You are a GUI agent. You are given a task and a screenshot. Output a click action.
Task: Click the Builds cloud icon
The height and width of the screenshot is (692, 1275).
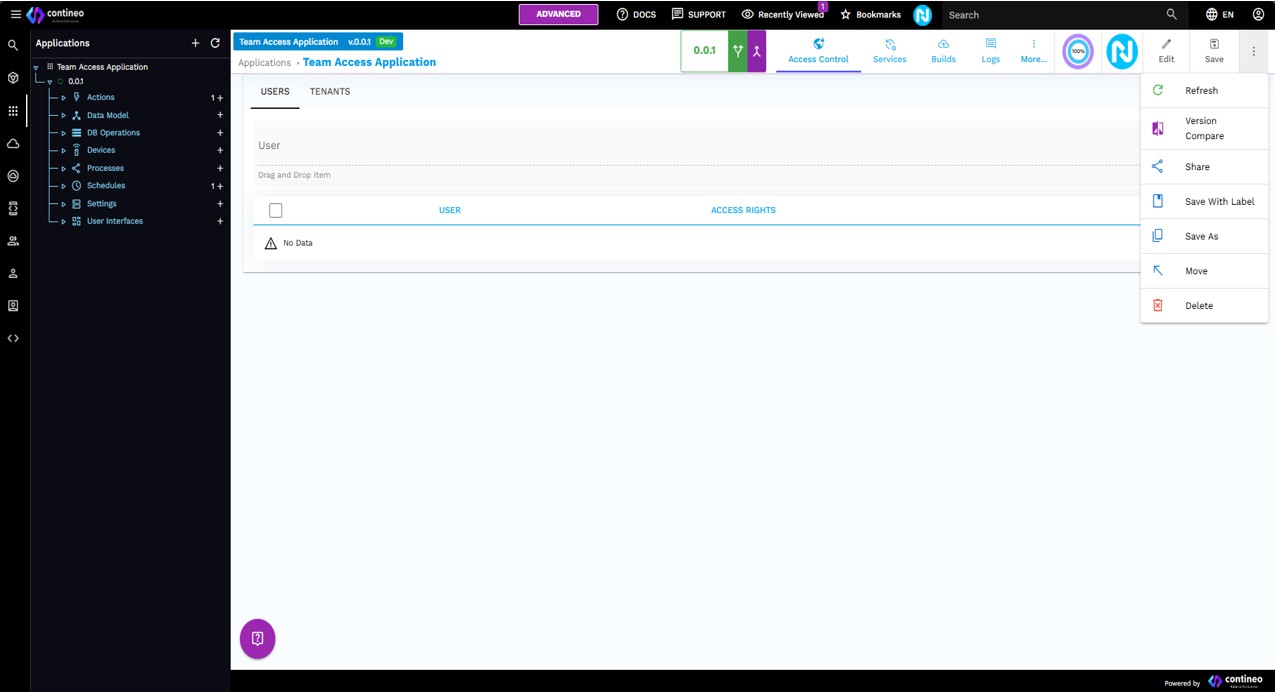tap(943, 45)
